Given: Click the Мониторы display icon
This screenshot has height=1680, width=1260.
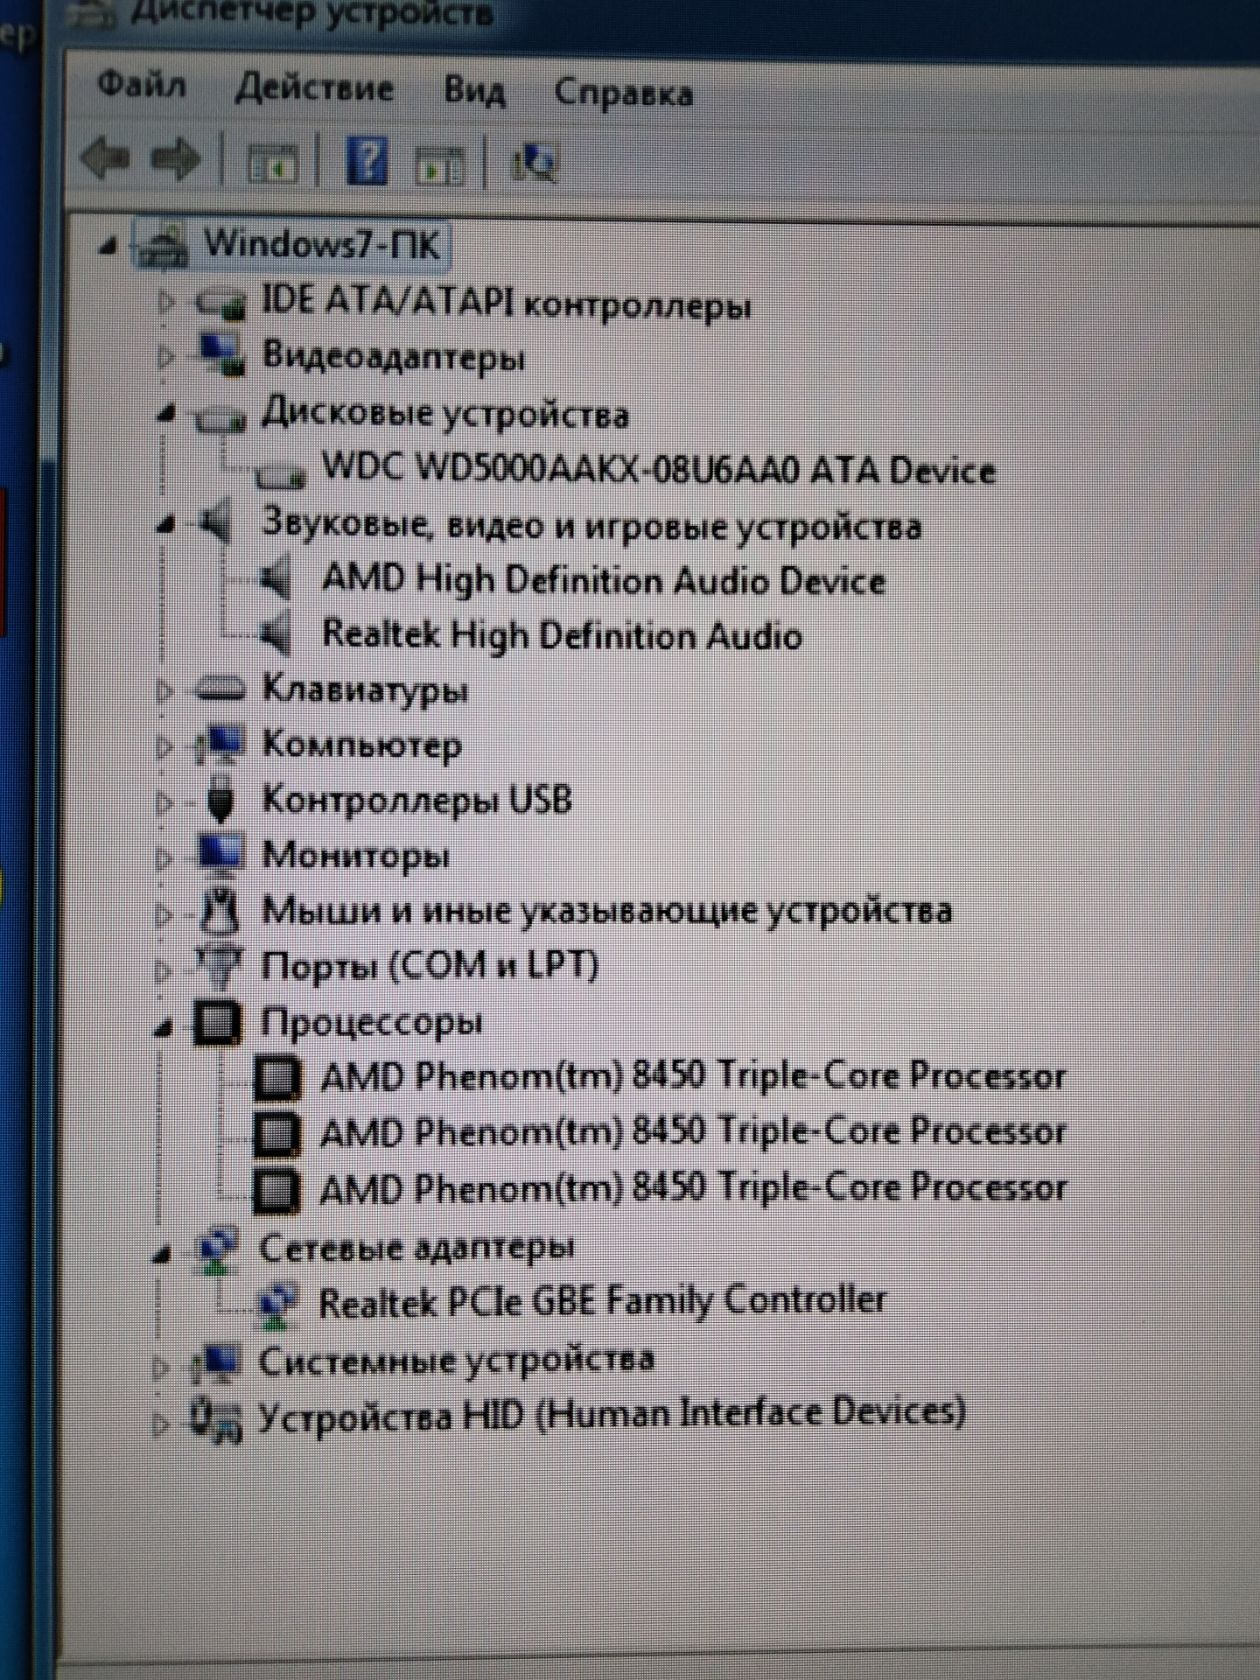Looking at the screenshot, I should coord(220,854).
